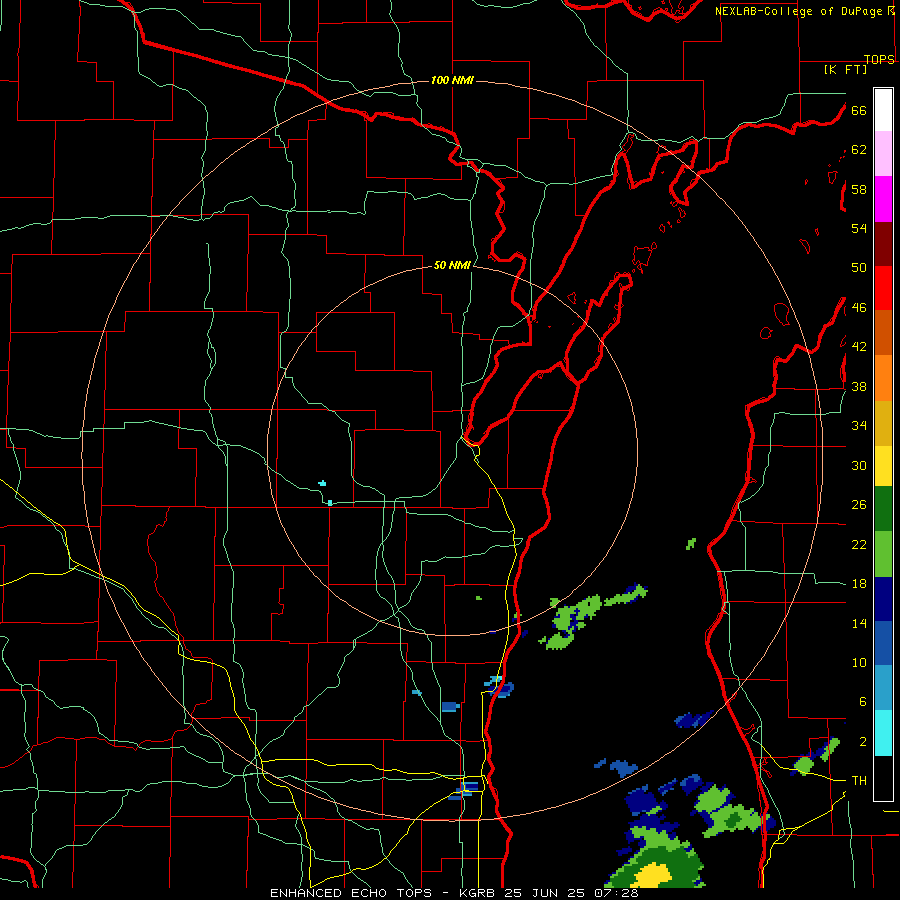
Task: Pick the light pink legend color band
Action: (x=883, y=153)
